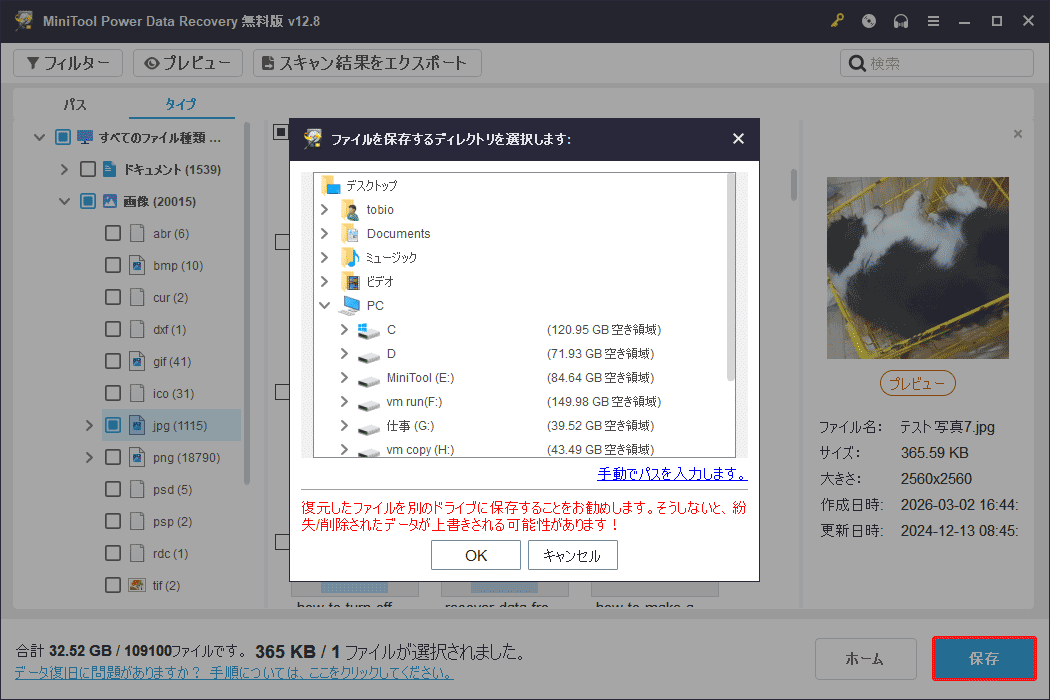
Task: Check the png (18790) checkbox
Action: tap(113, 458)
